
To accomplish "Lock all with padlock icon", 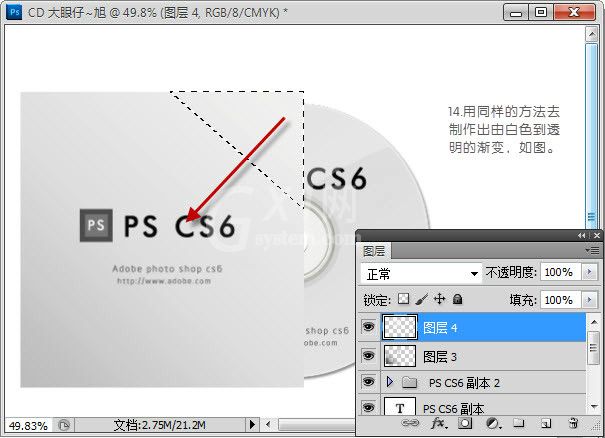I will 458,299.
